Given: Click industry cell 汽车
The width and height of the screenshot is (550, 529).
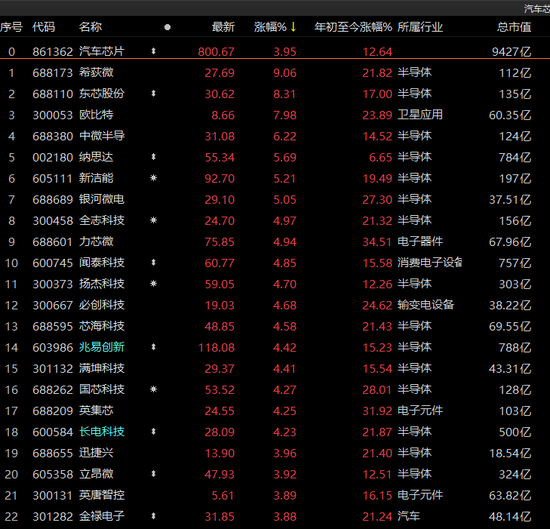Looking at the screenshot, I should [409, 516].
